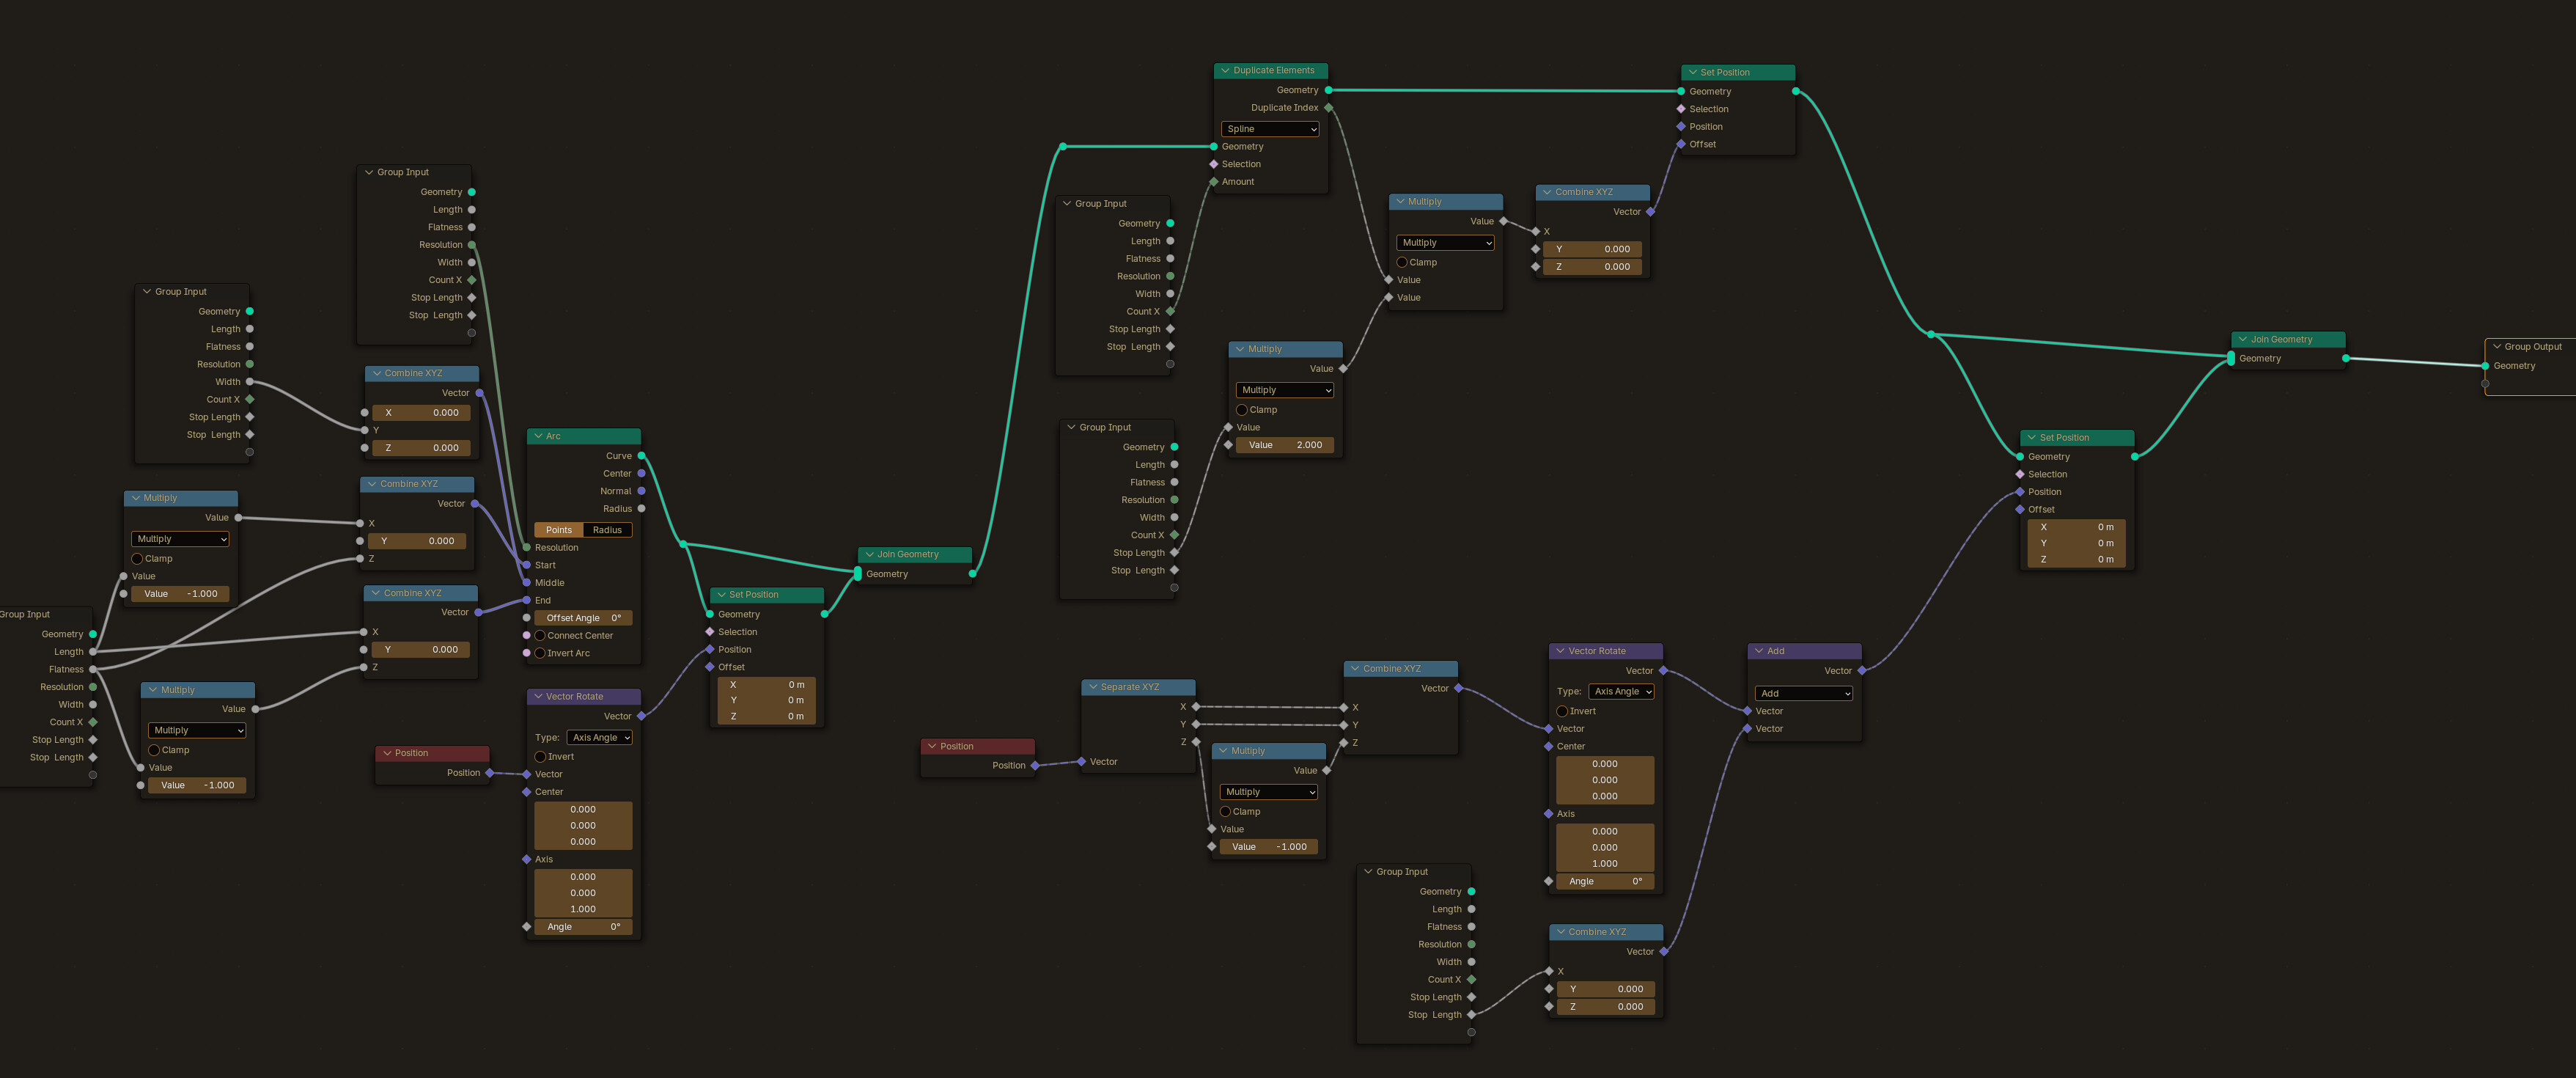Click the Selection input socket on Duplicate Elements
The height and width of the screenshot is (1078, 2576).
click(1214, 164)
